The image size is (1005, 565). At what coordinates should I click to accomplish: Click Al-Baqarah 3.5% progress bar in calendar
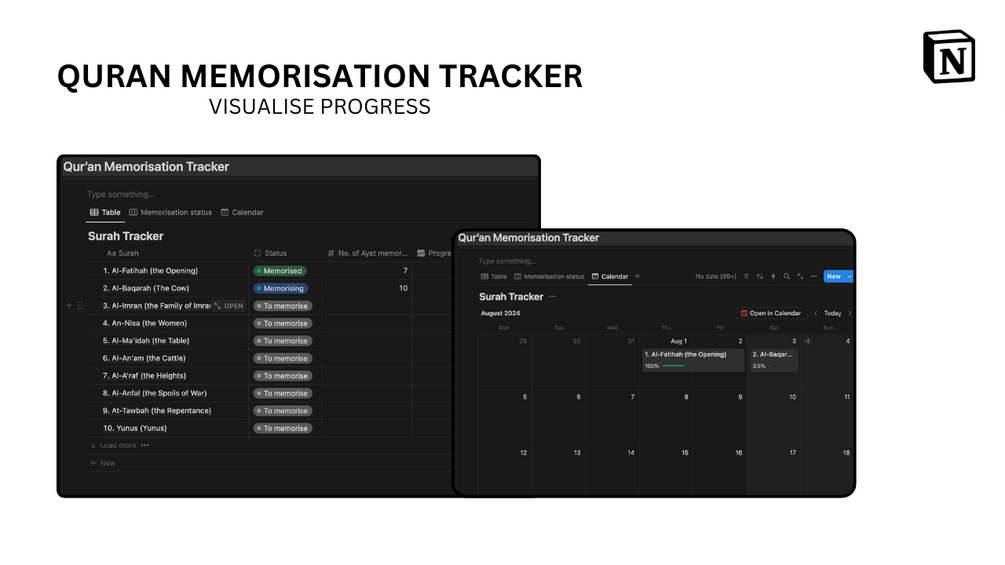(779, 366)
